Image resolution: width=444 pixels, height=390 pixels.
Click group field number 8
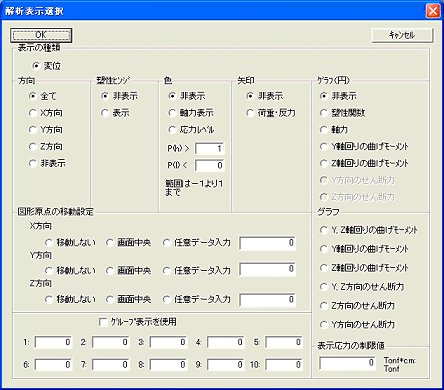click(169, 365)
